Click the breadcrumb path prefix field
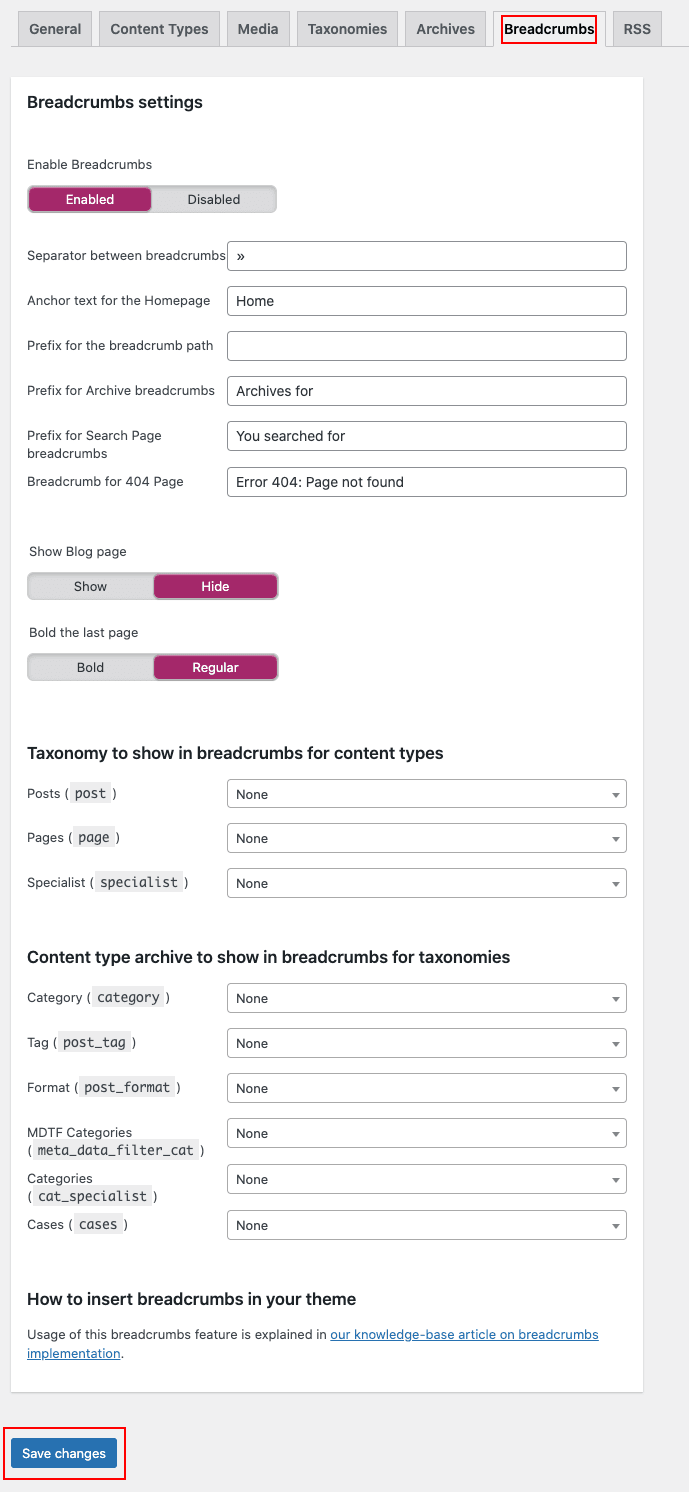The image size is (689, 1492). point(426,346)
